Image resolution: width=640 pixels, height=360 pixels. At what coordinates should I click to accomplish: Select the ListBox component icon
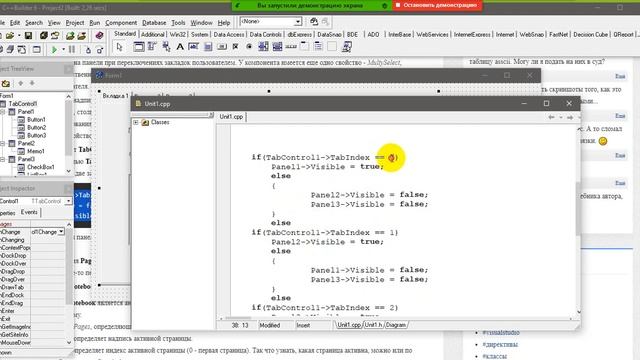click(x=263, y=47)
